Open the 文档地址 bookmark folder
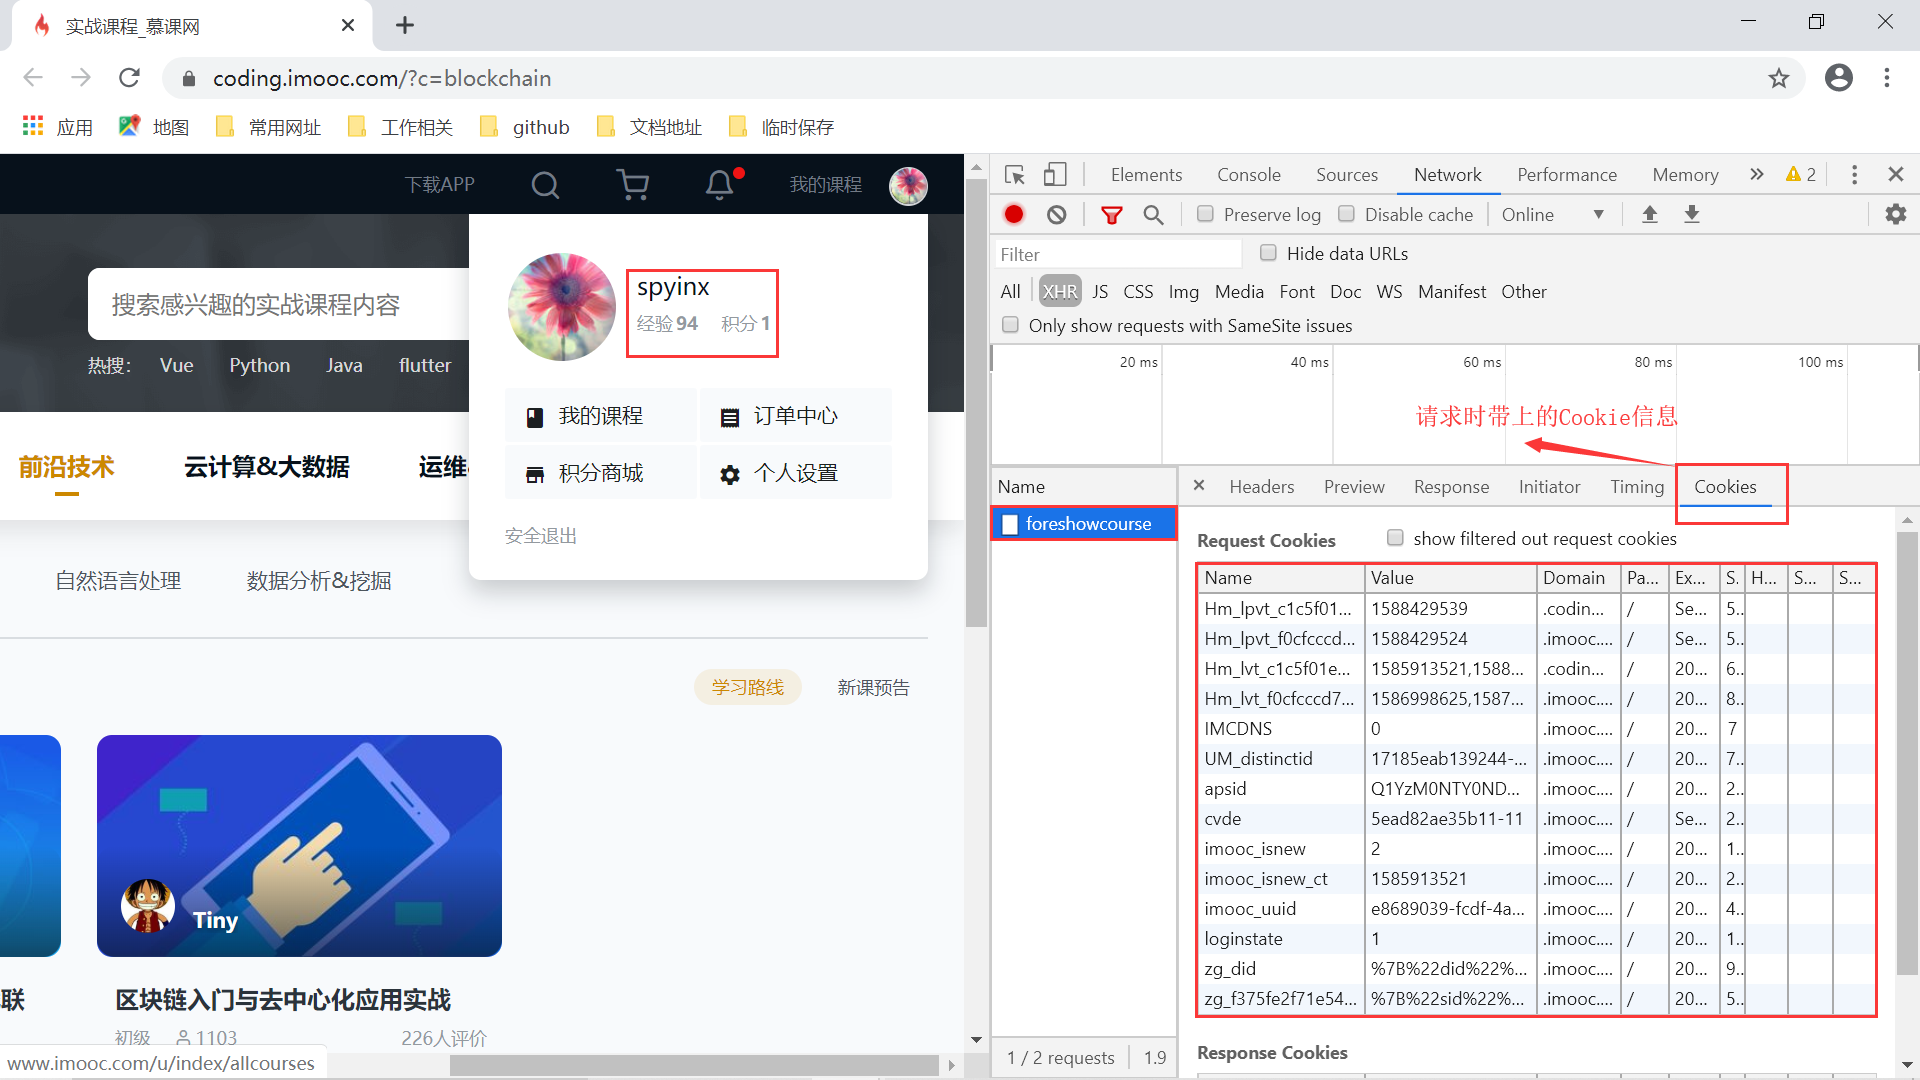The width and height of the screenshot is (1920, 1080). (649, 127)
